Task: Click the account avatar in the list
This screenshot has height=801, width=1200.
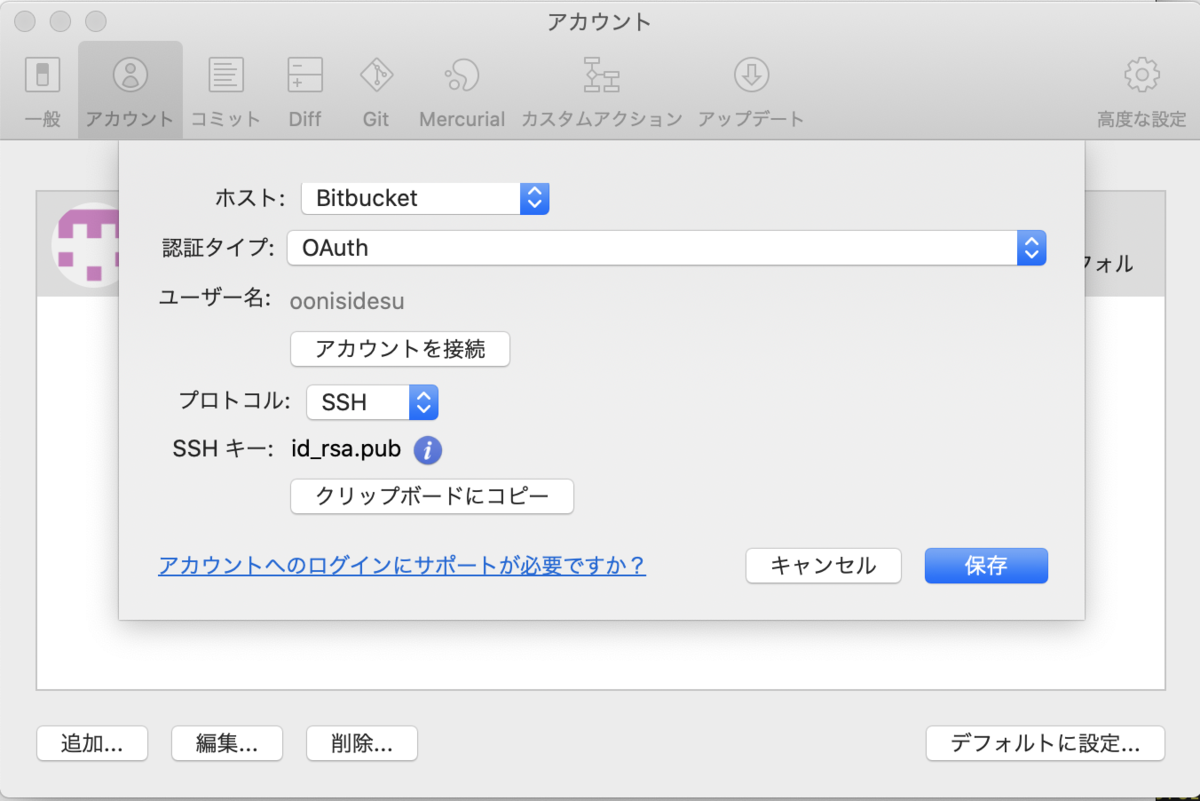Action: tap(85, 245)
